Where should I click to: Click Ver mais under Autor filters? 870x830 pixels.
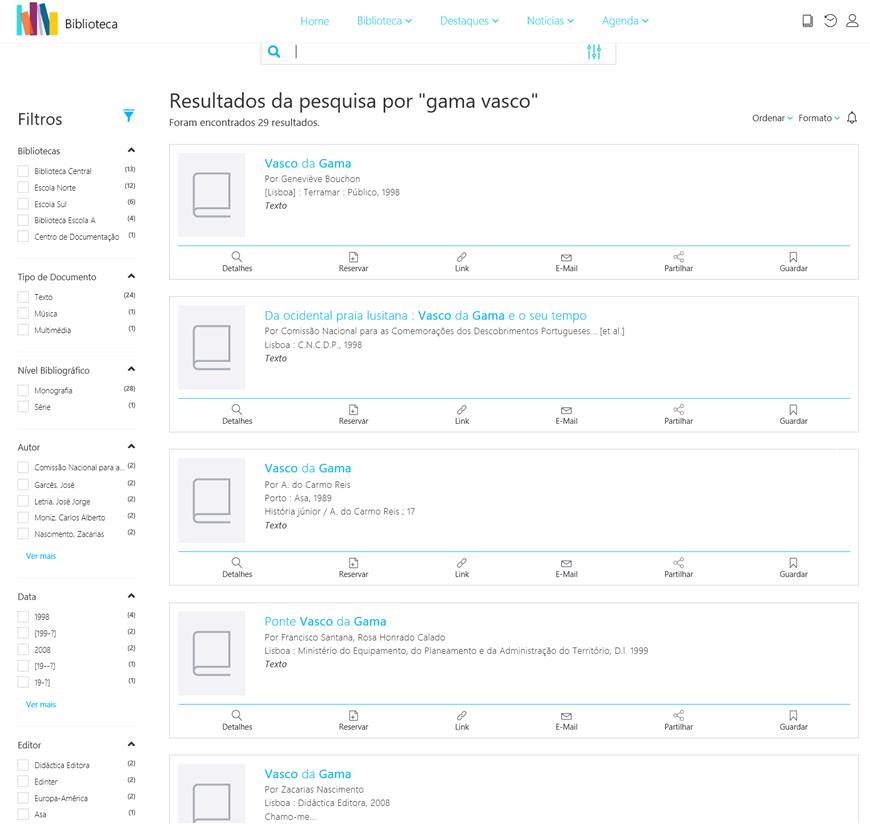[41, 556]
